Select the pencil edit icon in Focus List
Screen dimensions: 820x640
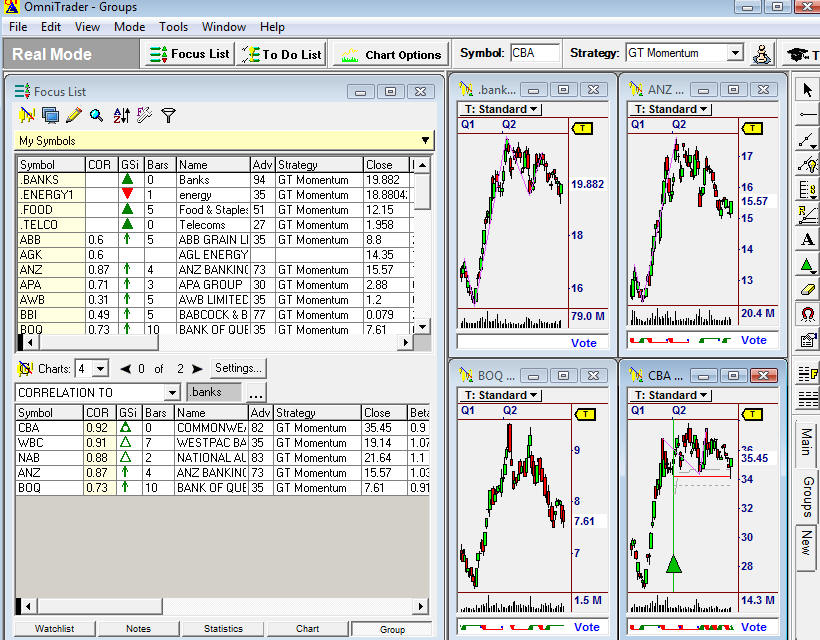tap(74, 115)
